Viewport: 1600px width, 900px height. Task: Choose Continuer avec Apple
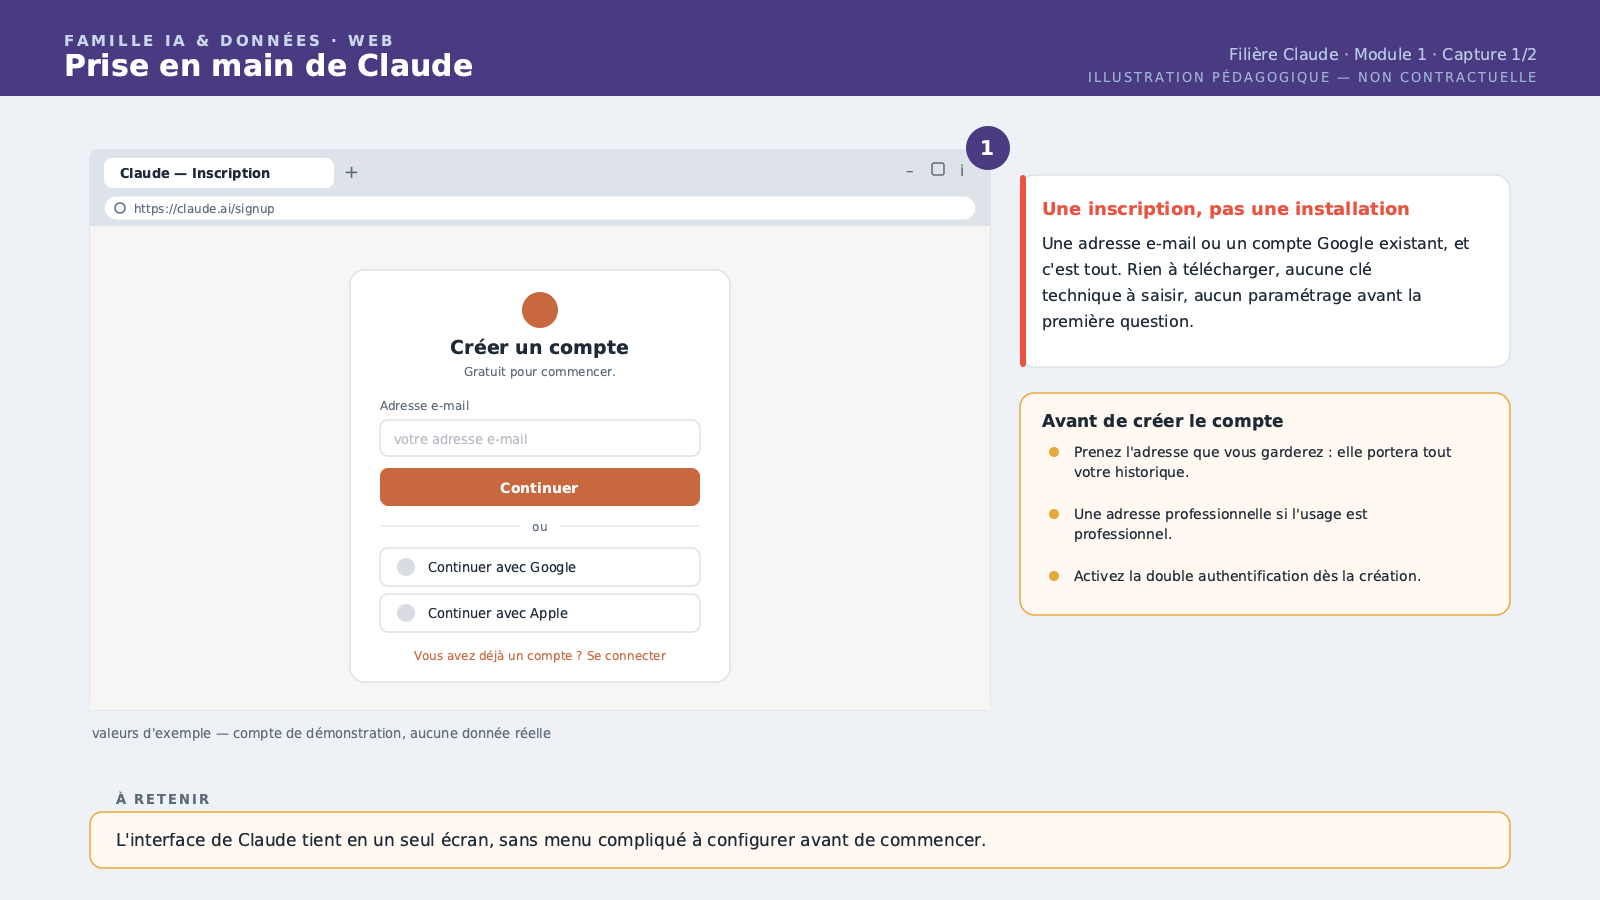(x=540, y=613)
